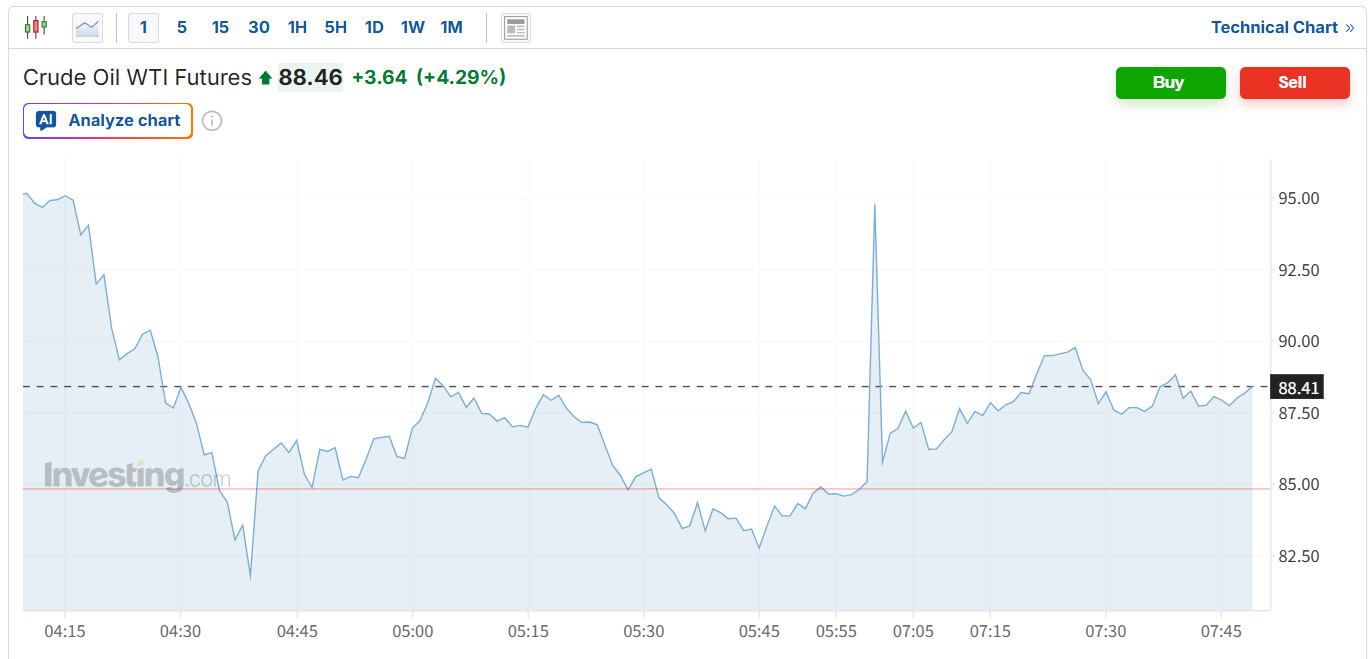The width and height of the screenshot is (1370, 659).
Task: Switch to 15 minute interval
Action: pos(220,28)
